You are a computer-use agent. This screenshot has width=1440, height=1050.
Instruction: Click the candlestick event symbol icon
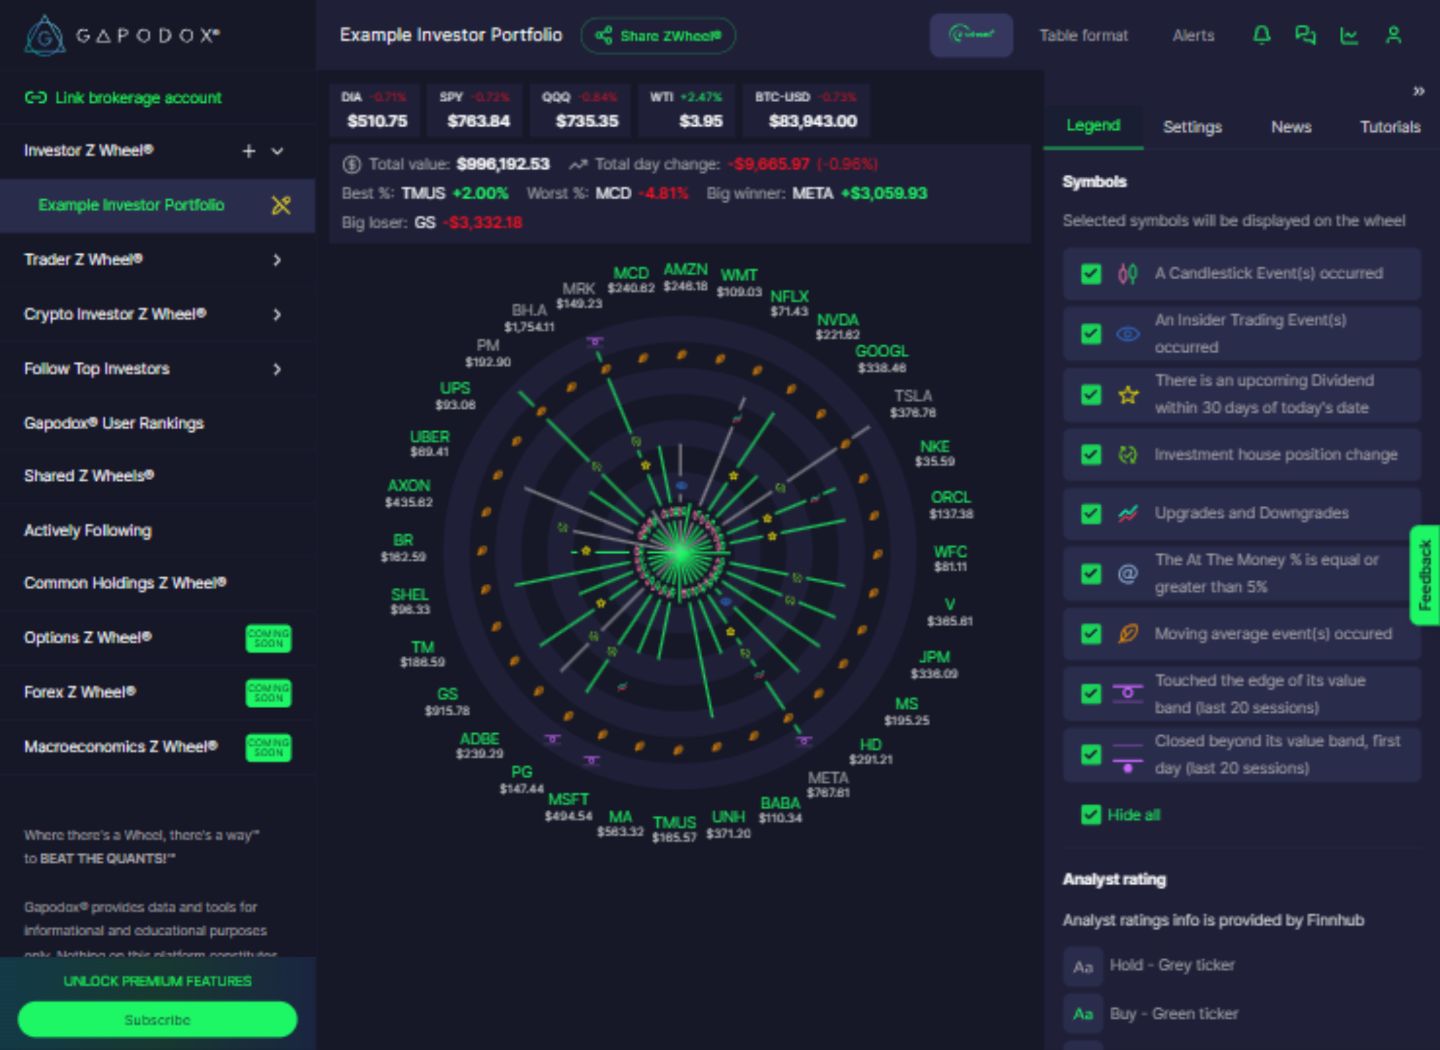click(x=1127, y=273)
